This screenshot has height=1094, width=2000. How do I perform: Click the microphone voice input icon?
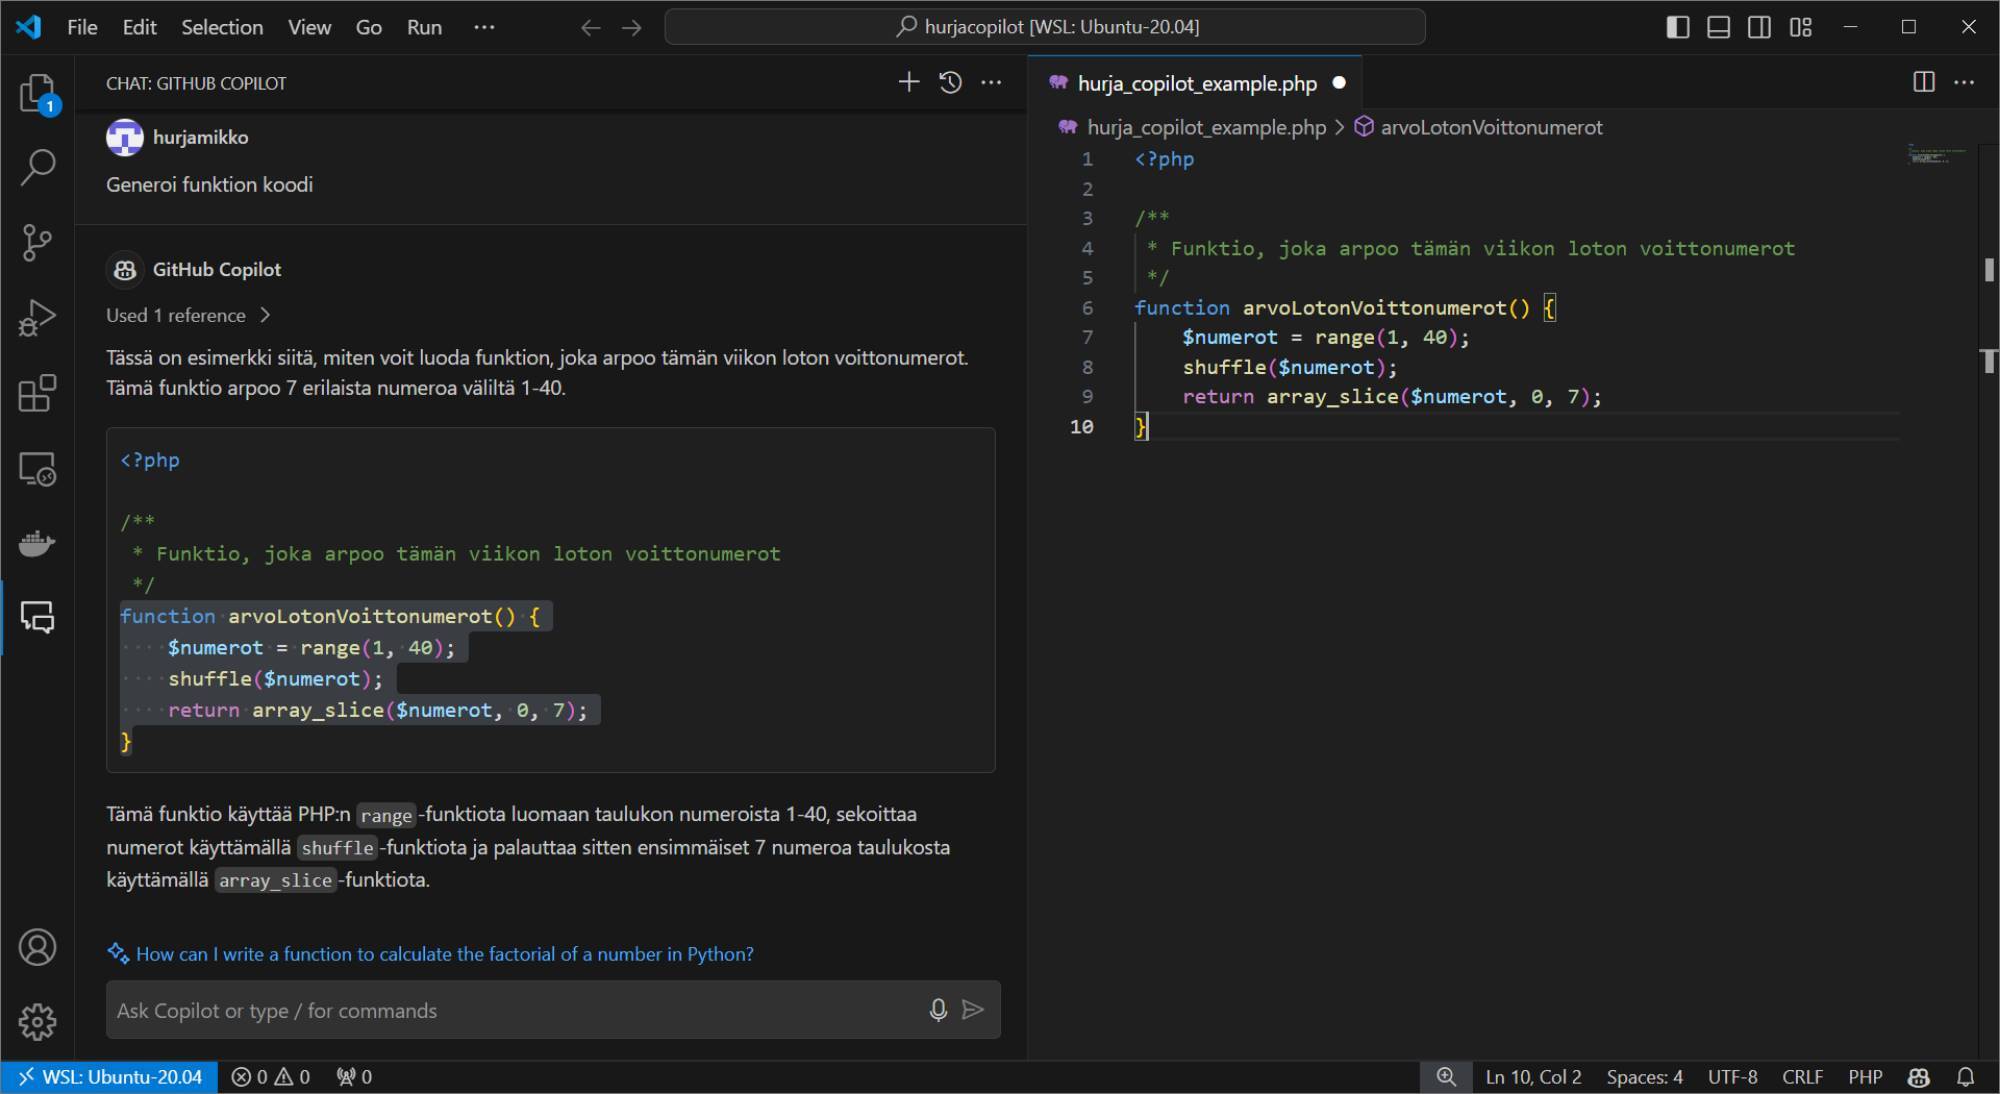(x=937, y=1010)
